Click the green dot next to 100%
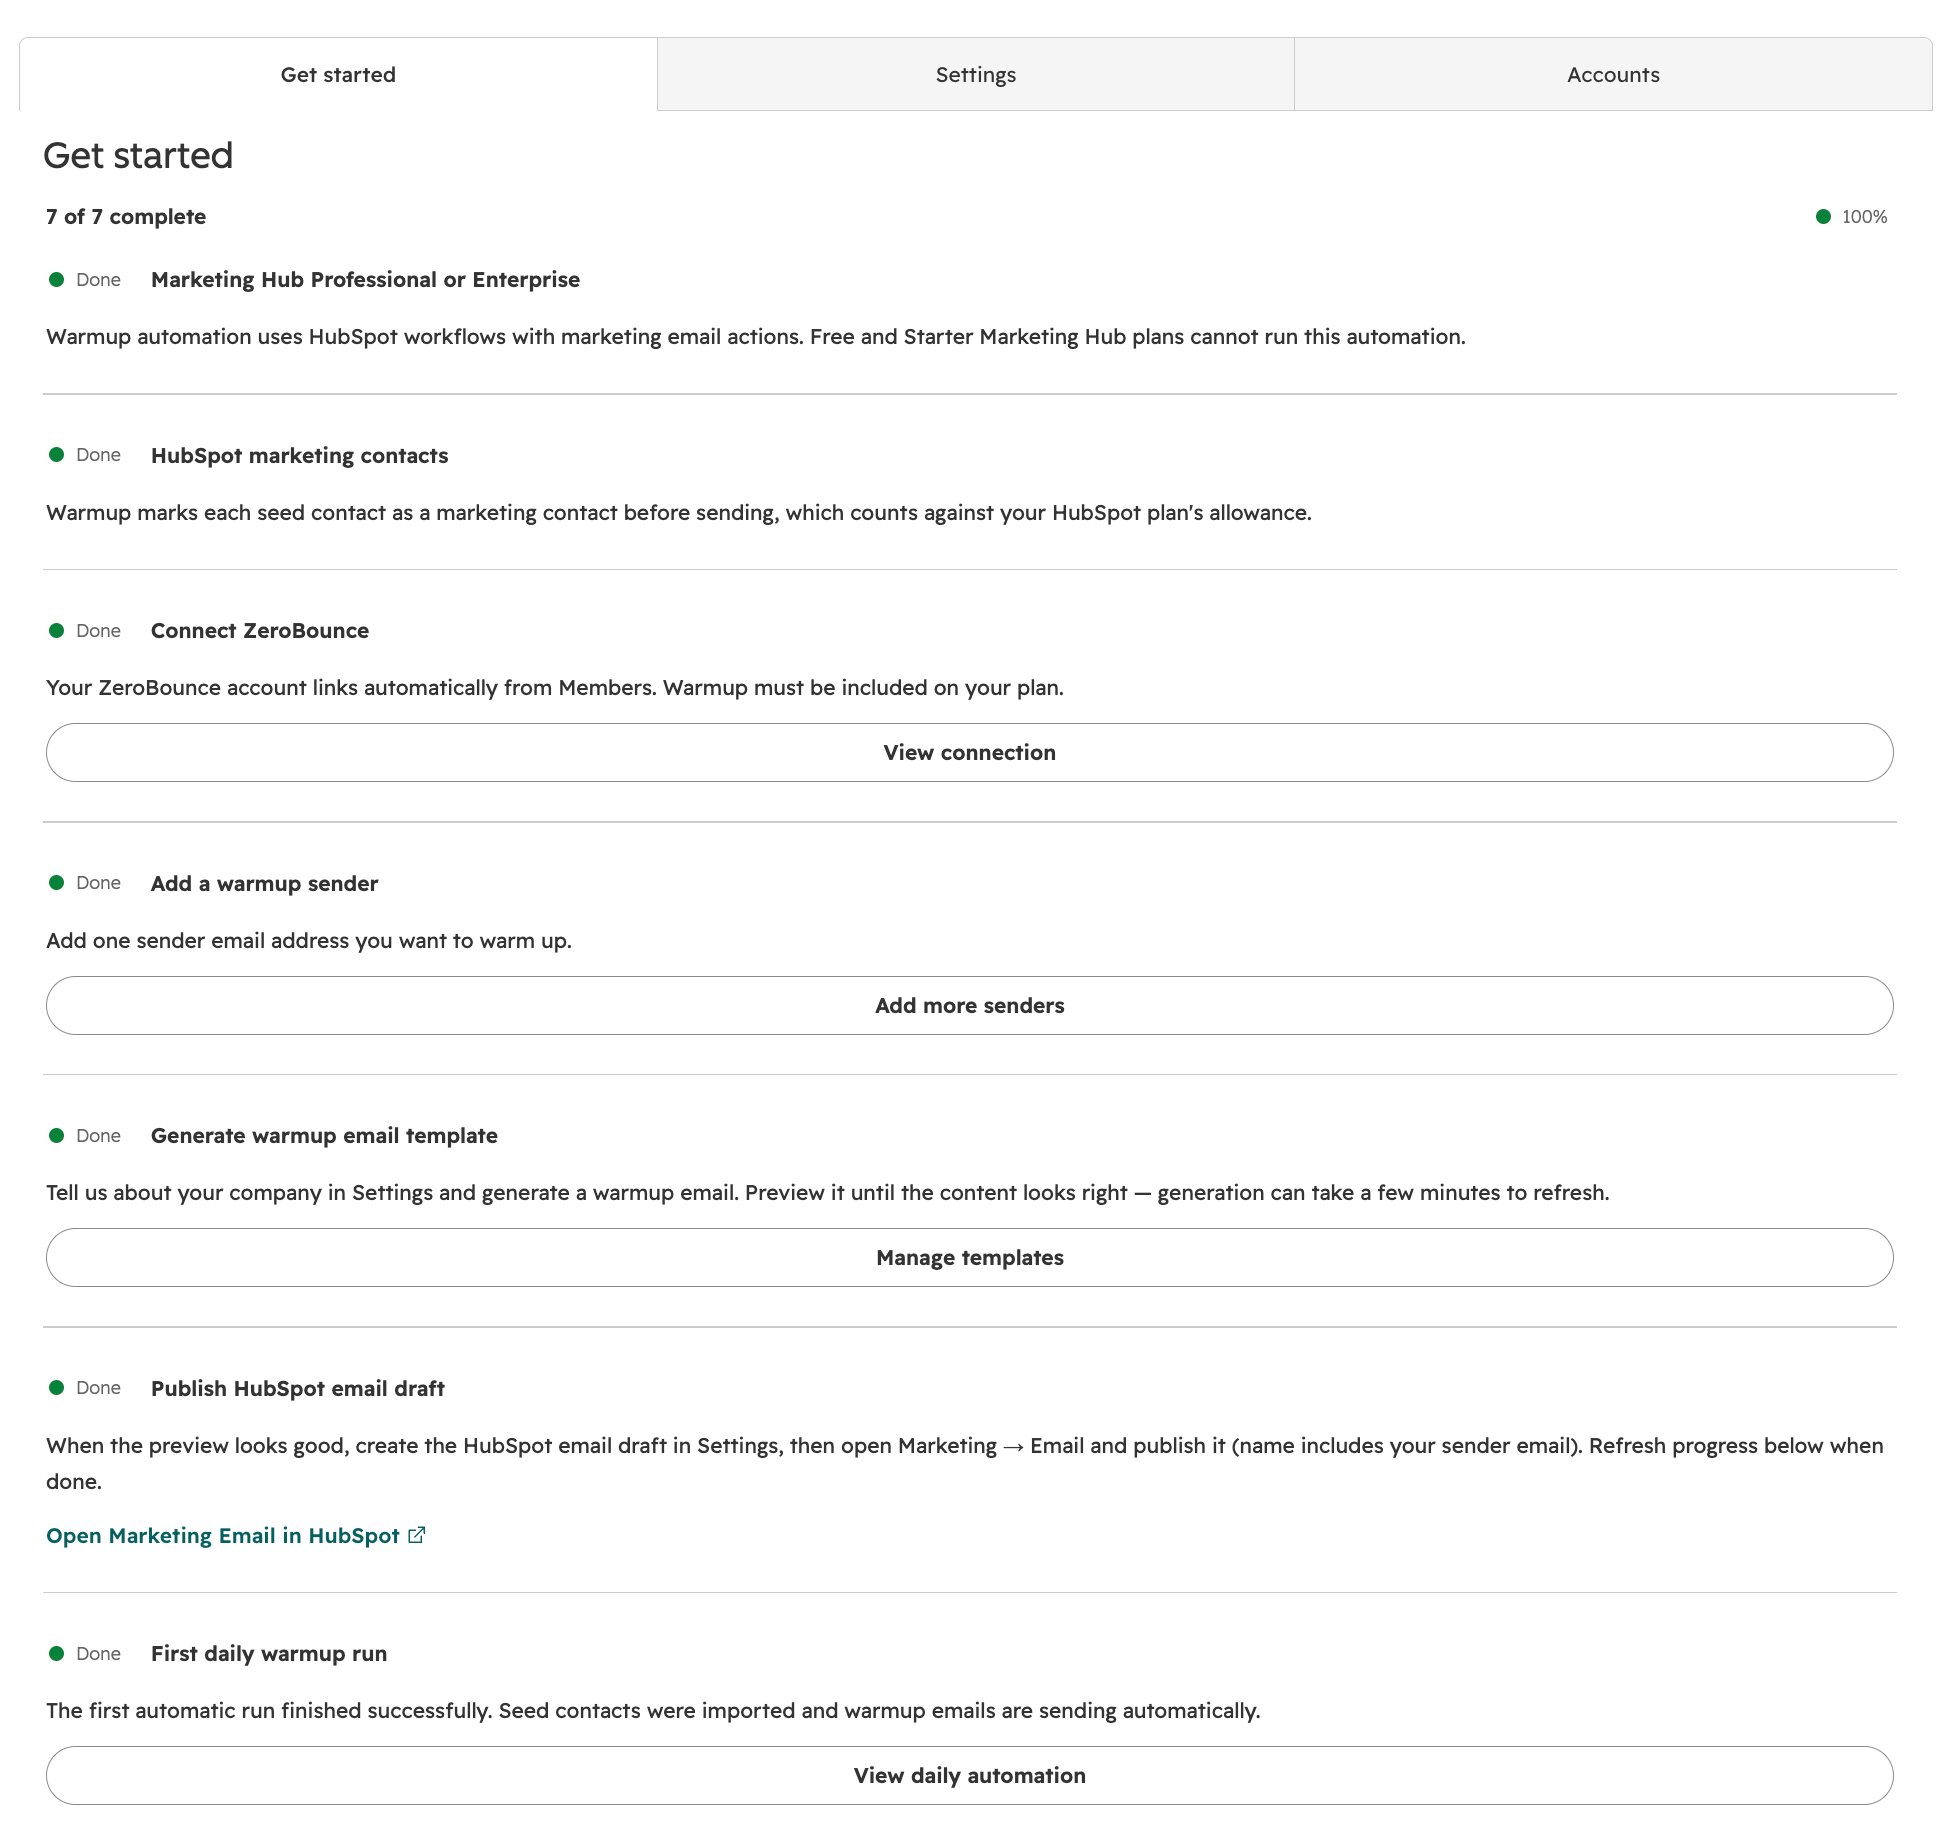This screenshot has height=1842, width=1952. click(1823, 217)
